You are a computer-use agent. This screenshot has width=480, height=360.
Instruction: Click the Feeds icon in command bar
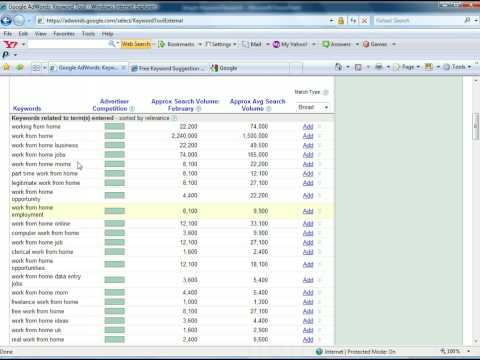click(x=358, y=67)
